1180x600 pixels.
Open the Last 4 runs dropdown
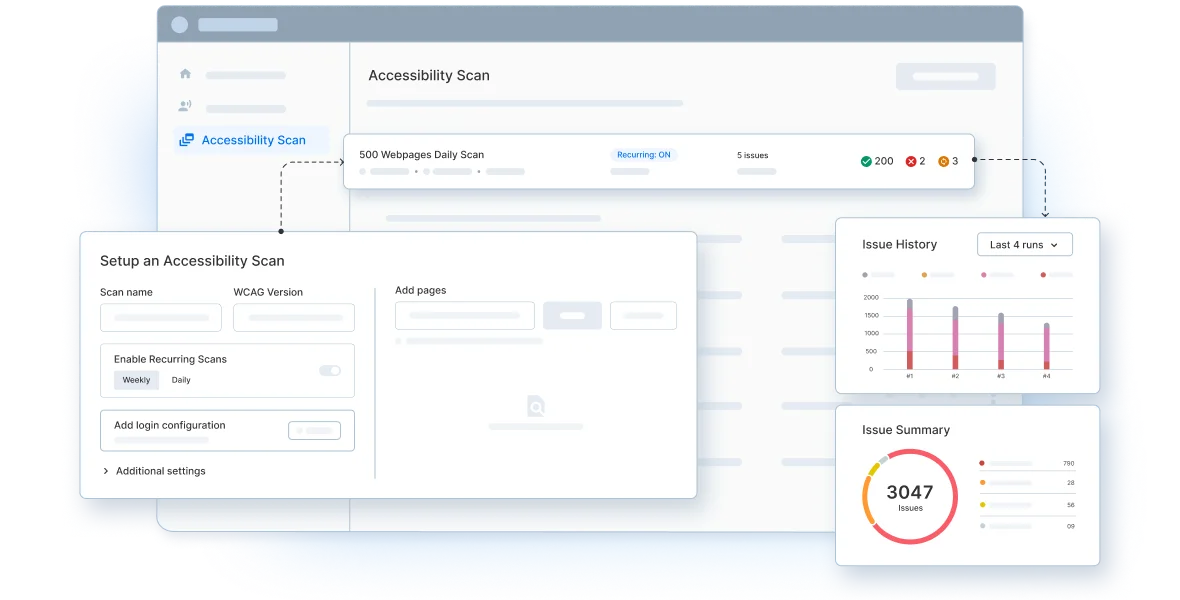point(1024,245)
